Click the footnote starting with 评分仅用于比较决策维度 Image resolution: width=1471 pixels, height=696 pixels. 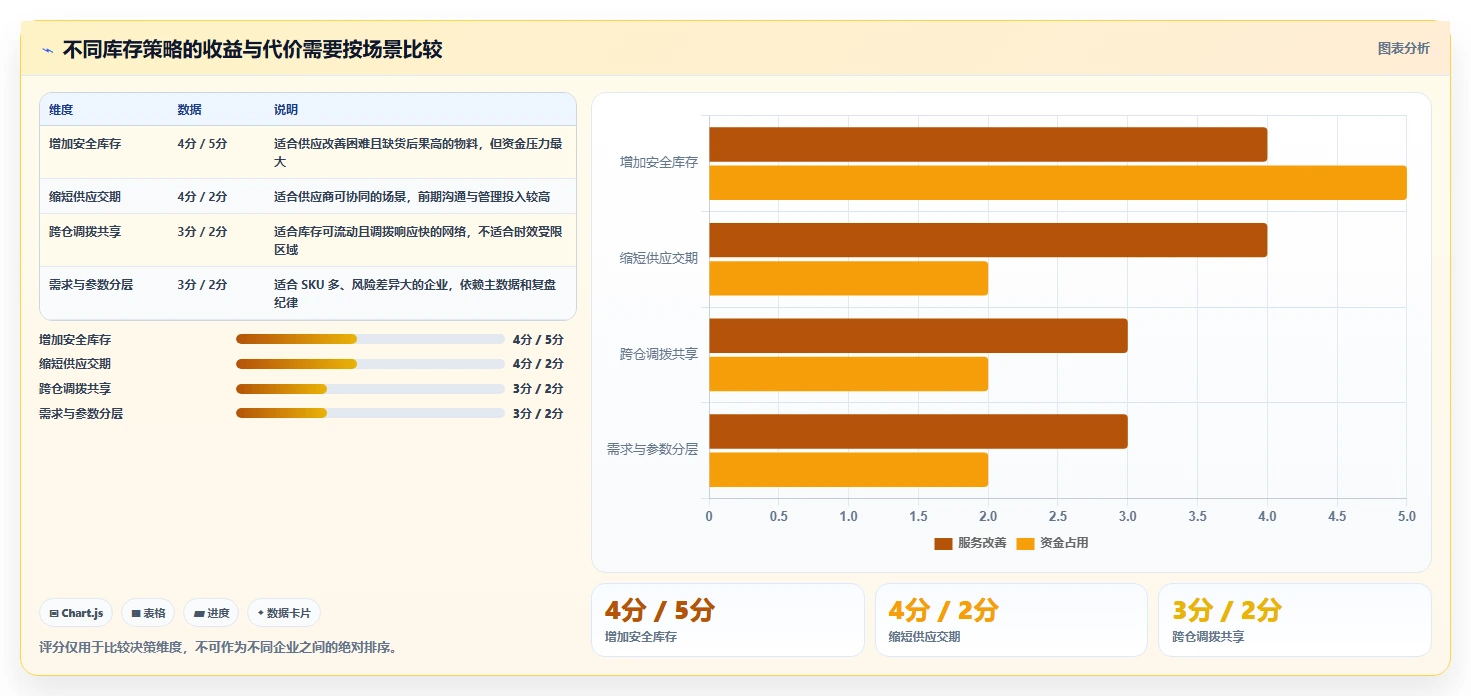[220, 647]
